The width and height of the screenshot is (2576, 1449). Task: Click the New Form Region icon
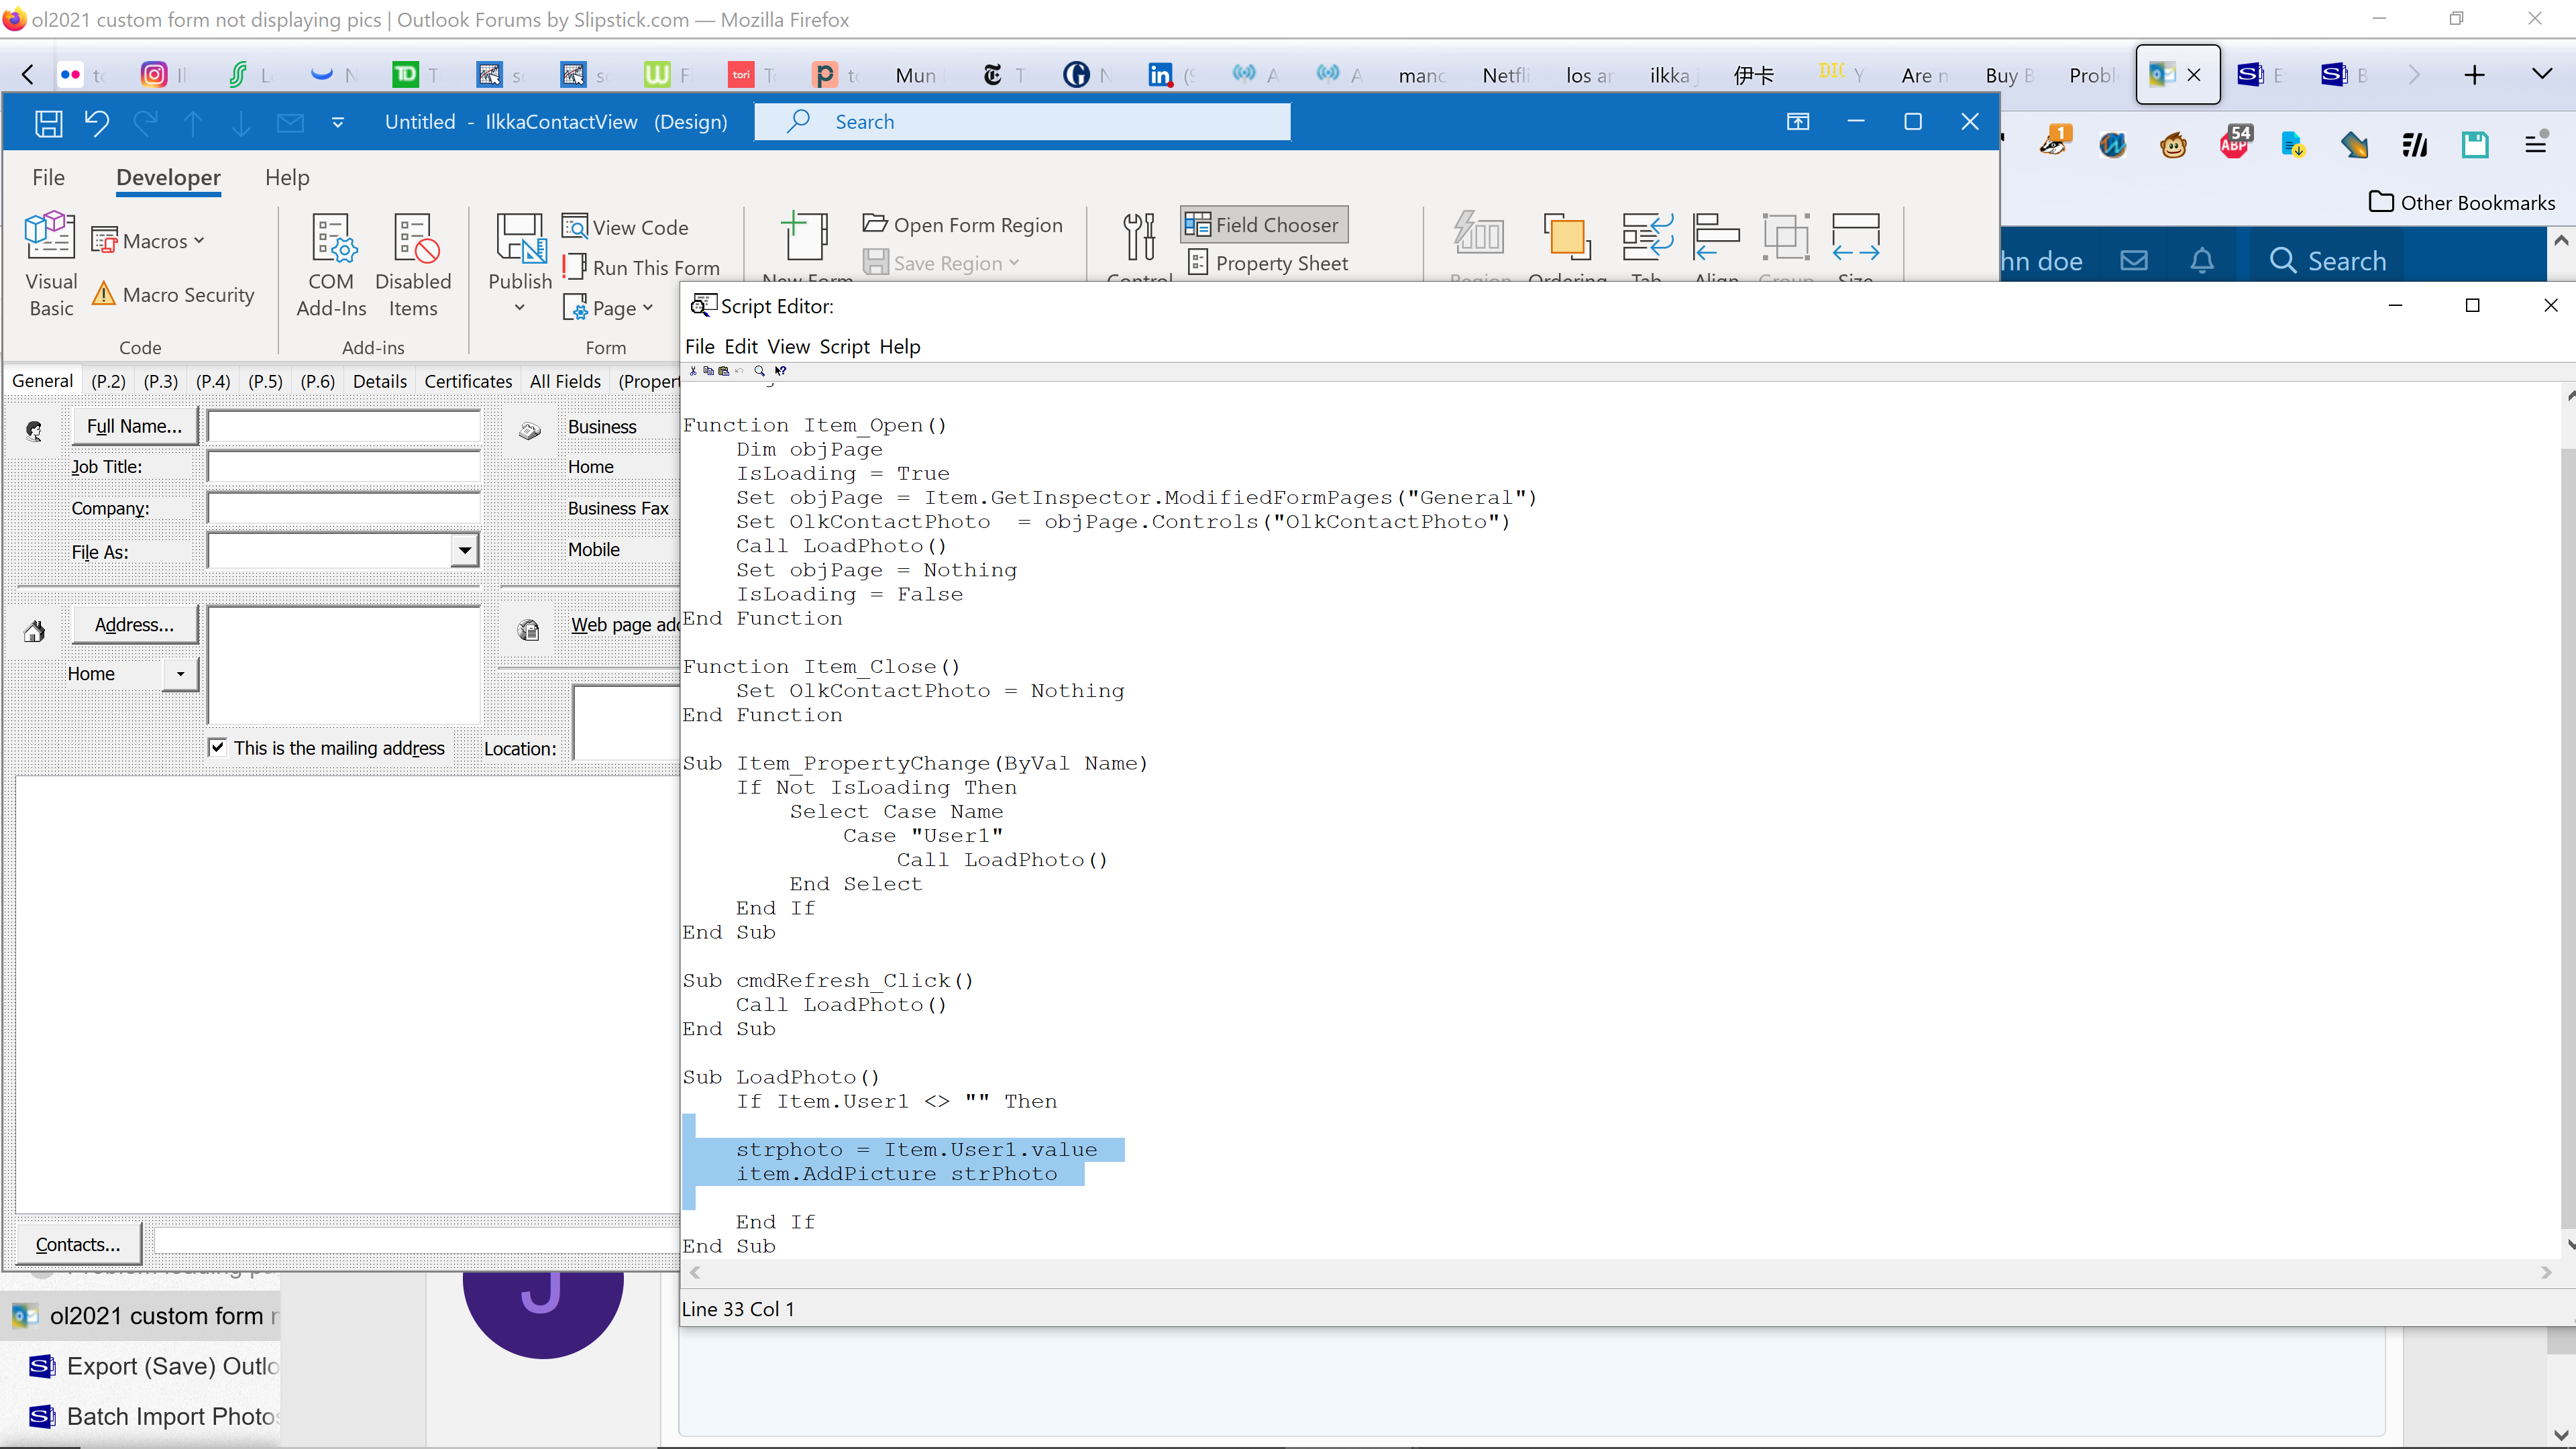pyautogui.click(x=805, y=237)
